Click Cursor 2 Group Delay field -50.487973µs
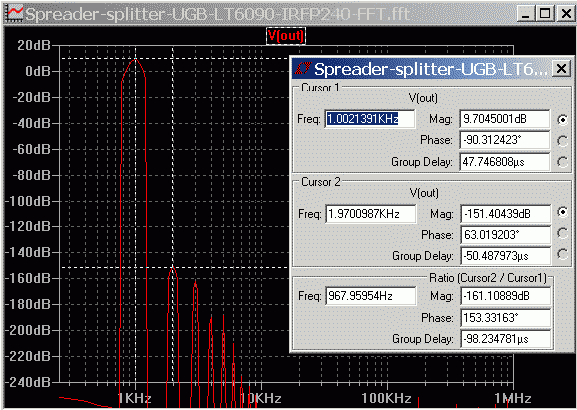The width and height of the screenshot is (577, 410). point(505,256)
